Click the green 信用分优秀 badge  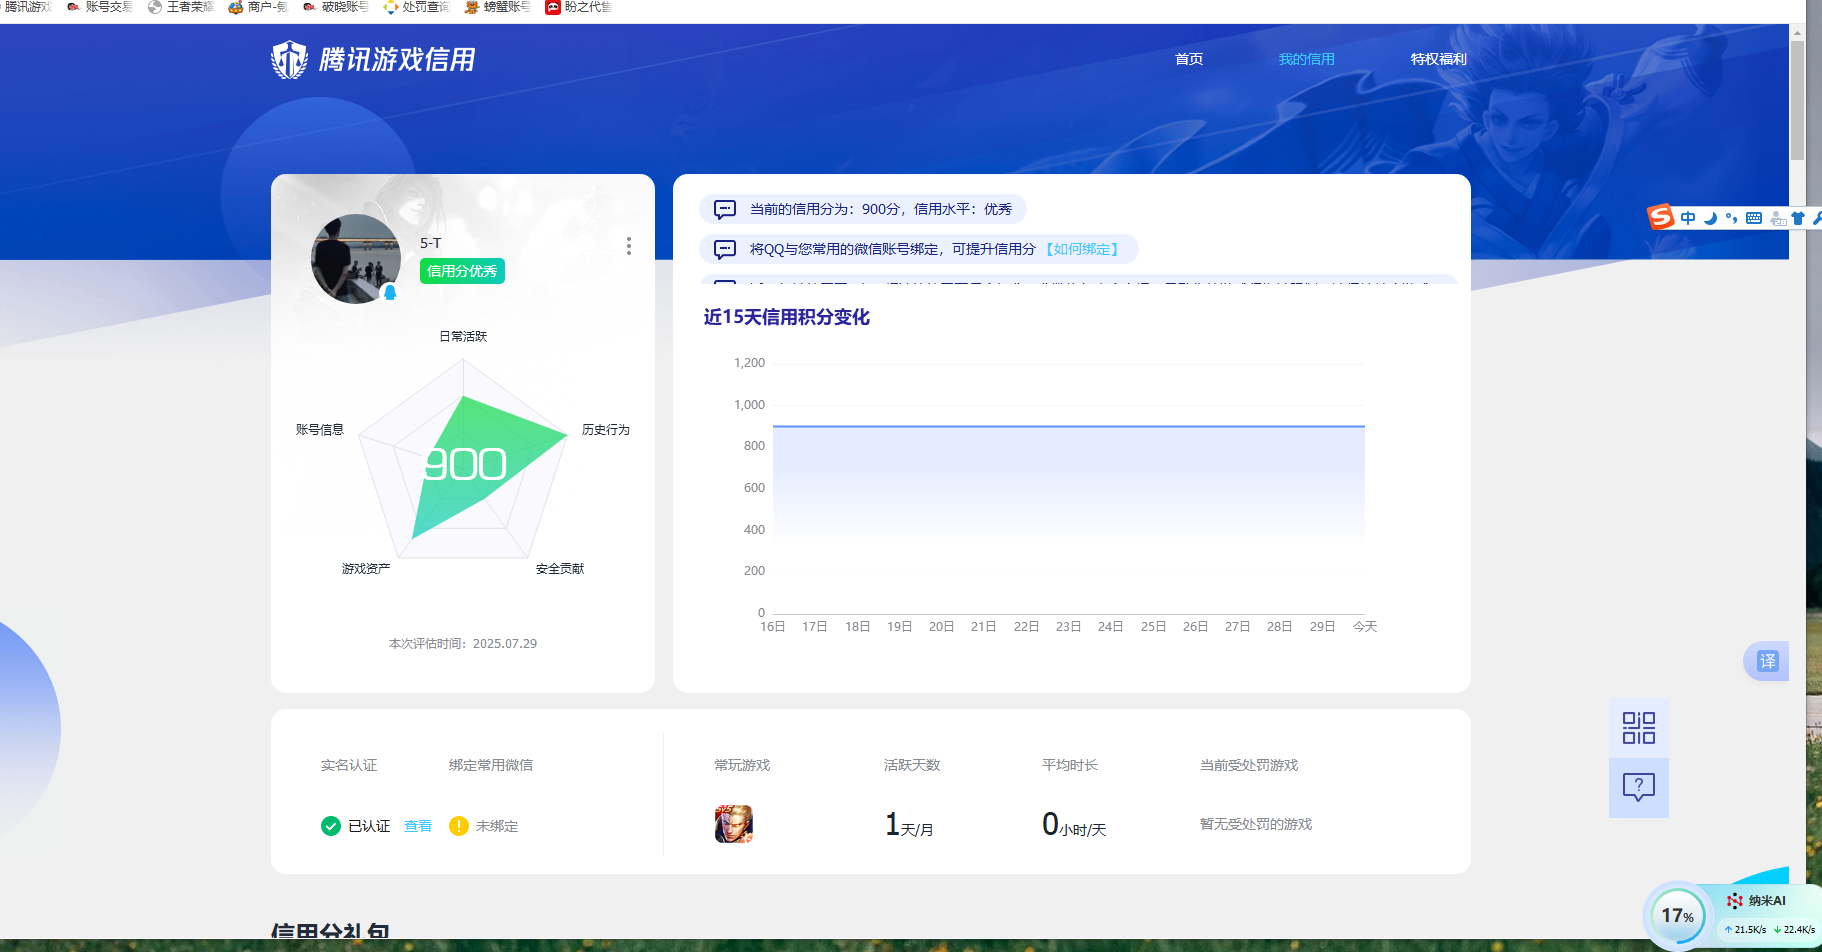click(462, 271)
